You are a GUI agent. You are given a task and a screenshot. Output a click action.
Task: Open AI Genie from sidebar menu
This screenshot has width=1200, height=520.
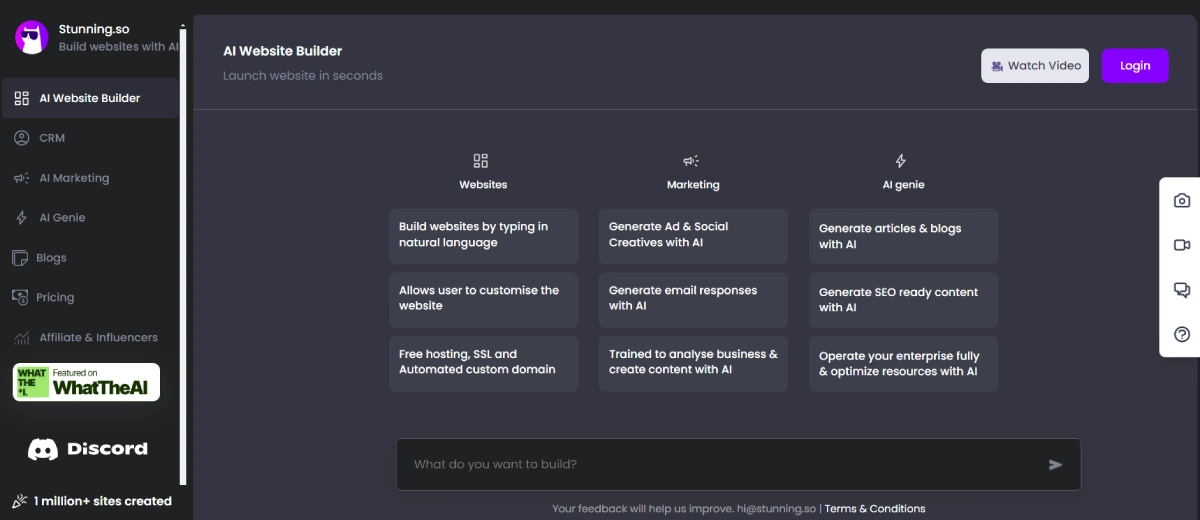tap(62, 218)
